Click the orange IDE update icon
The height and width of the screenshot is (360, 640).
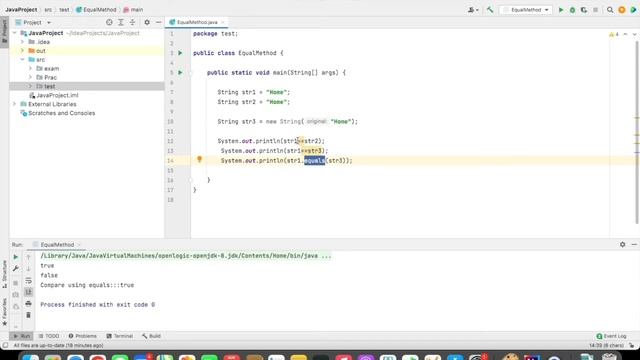click(622, 10)
